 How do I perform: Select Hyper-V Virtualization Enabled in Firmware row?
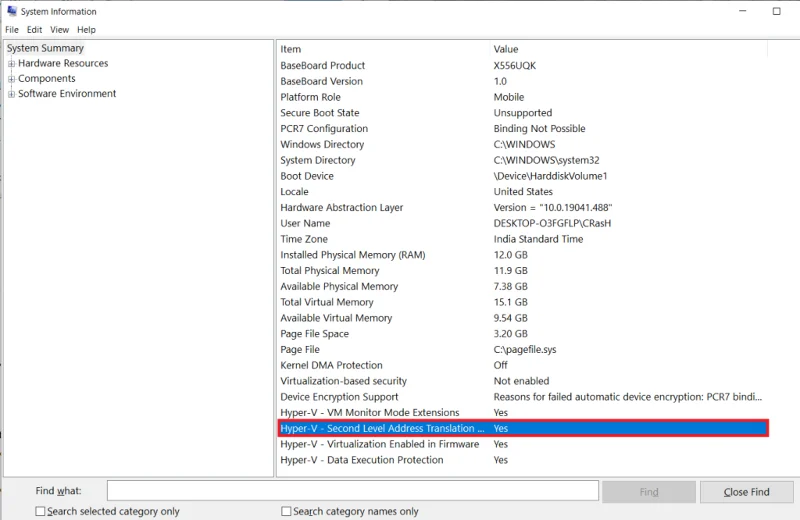523,444
